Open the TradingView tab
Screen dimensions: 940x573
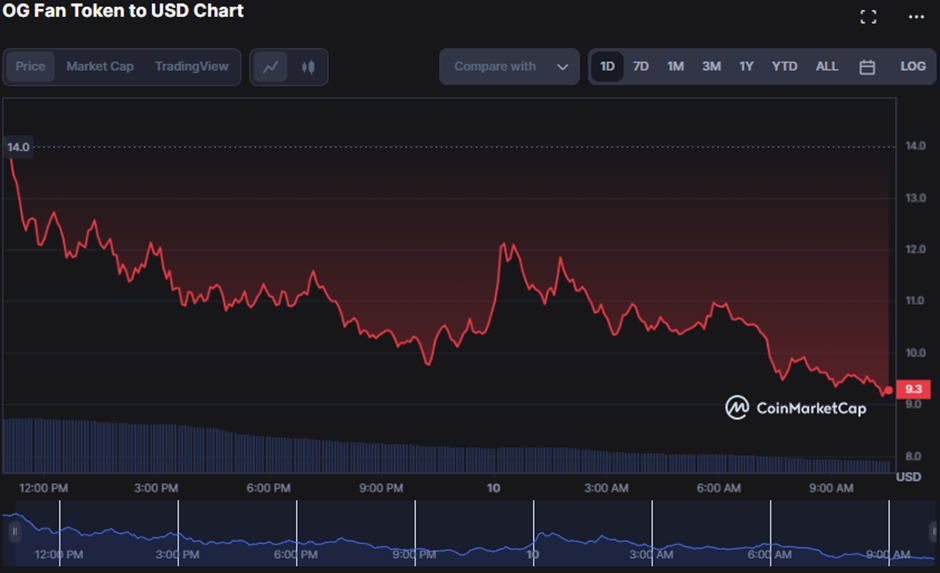pos(192,67)
